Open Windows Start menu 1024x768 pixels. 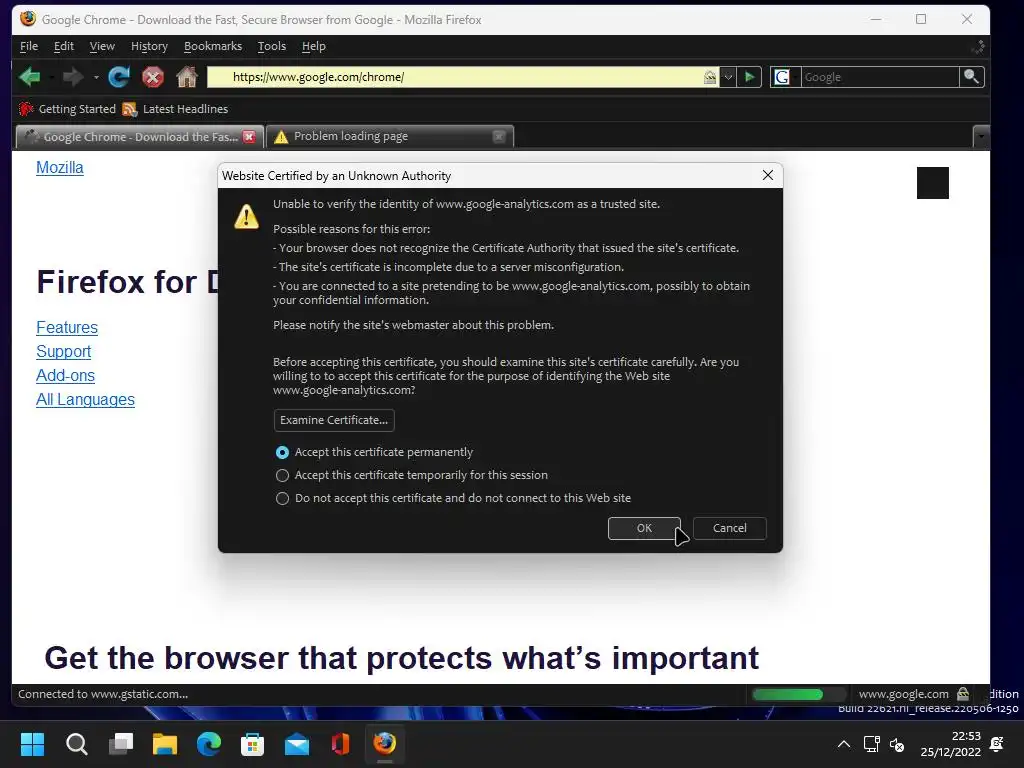pyautogui.click(x=32, y=744)
